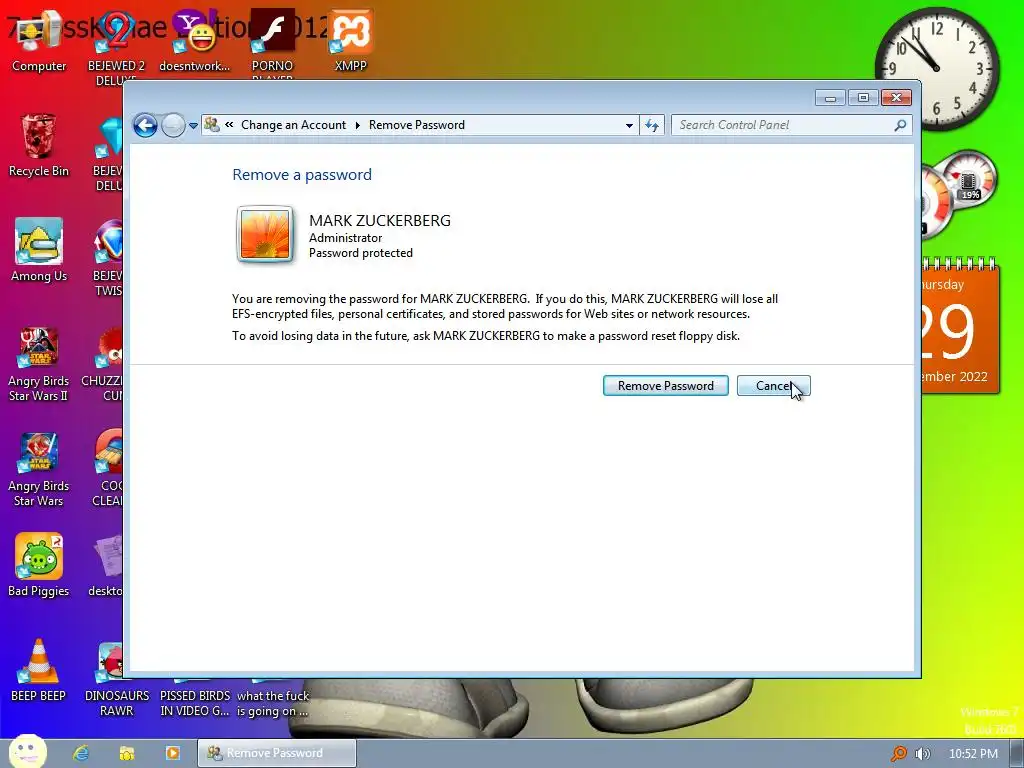Click the Search Control Panel field
Viewport: 1024px width, 768px height.
[x=791, y=125]
